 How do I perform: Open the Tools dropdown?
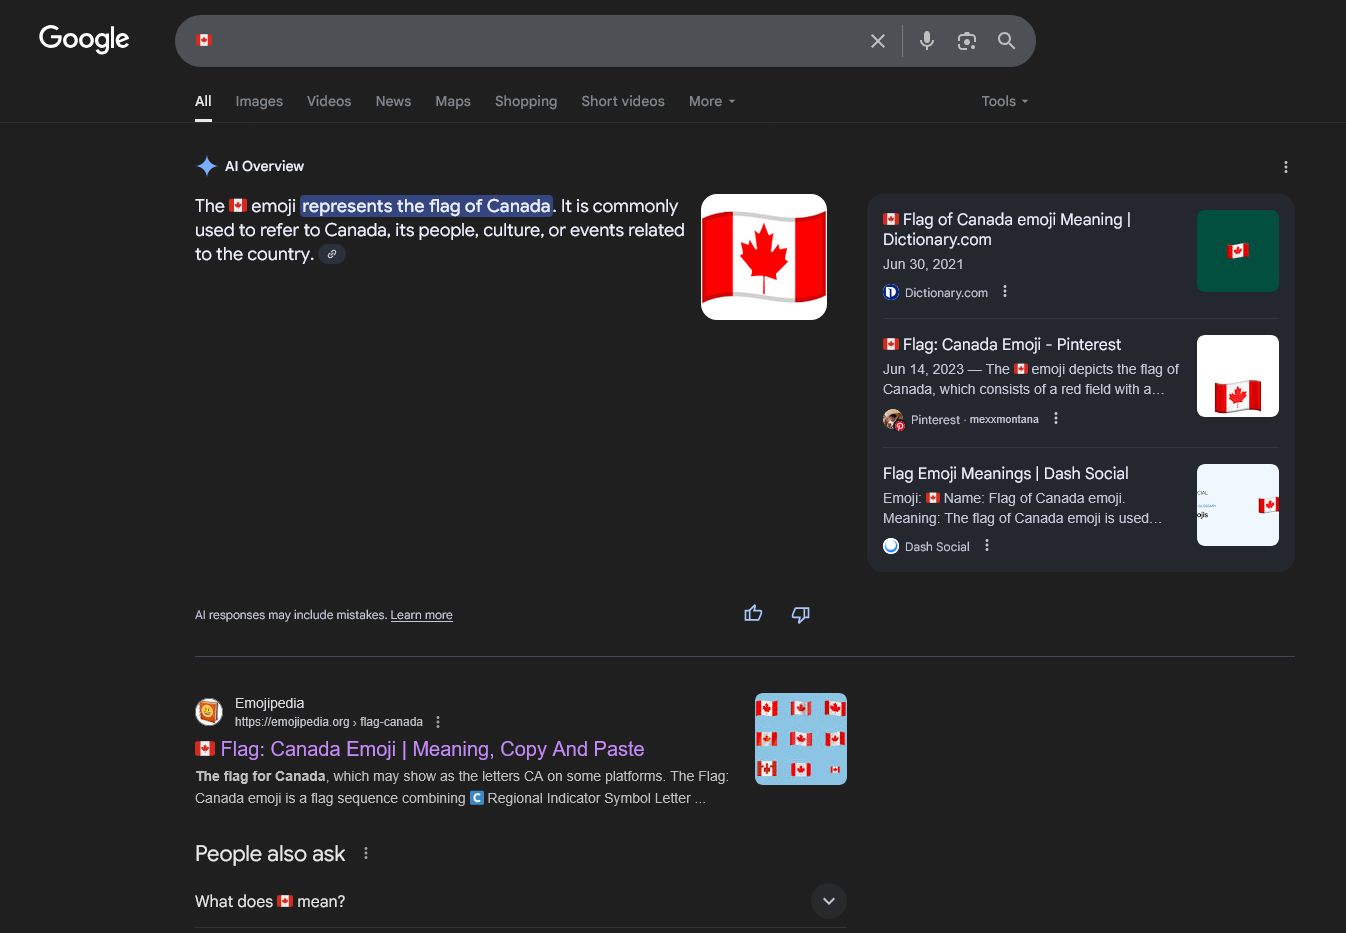1005,101
